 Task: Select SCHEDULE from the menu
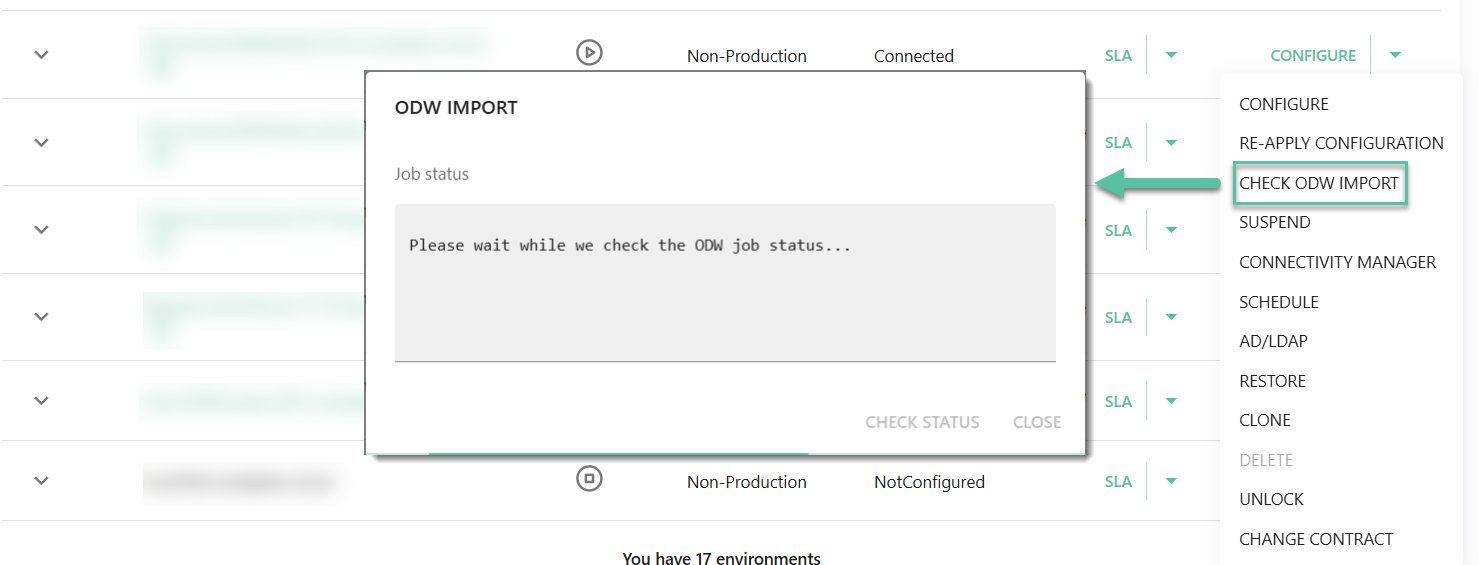(x=1279, y=302)
